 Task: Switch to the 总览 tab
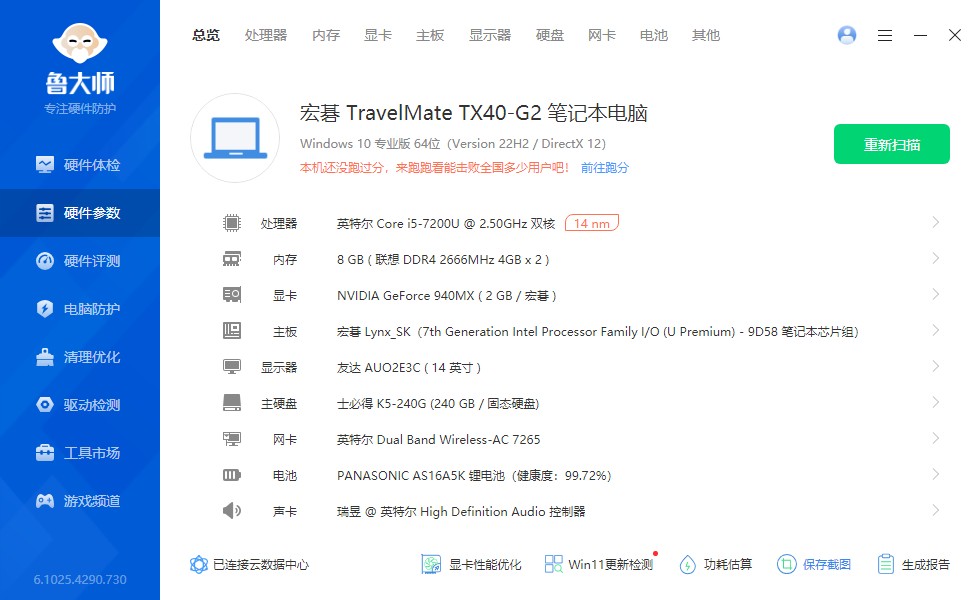click(x=206, y=36)
